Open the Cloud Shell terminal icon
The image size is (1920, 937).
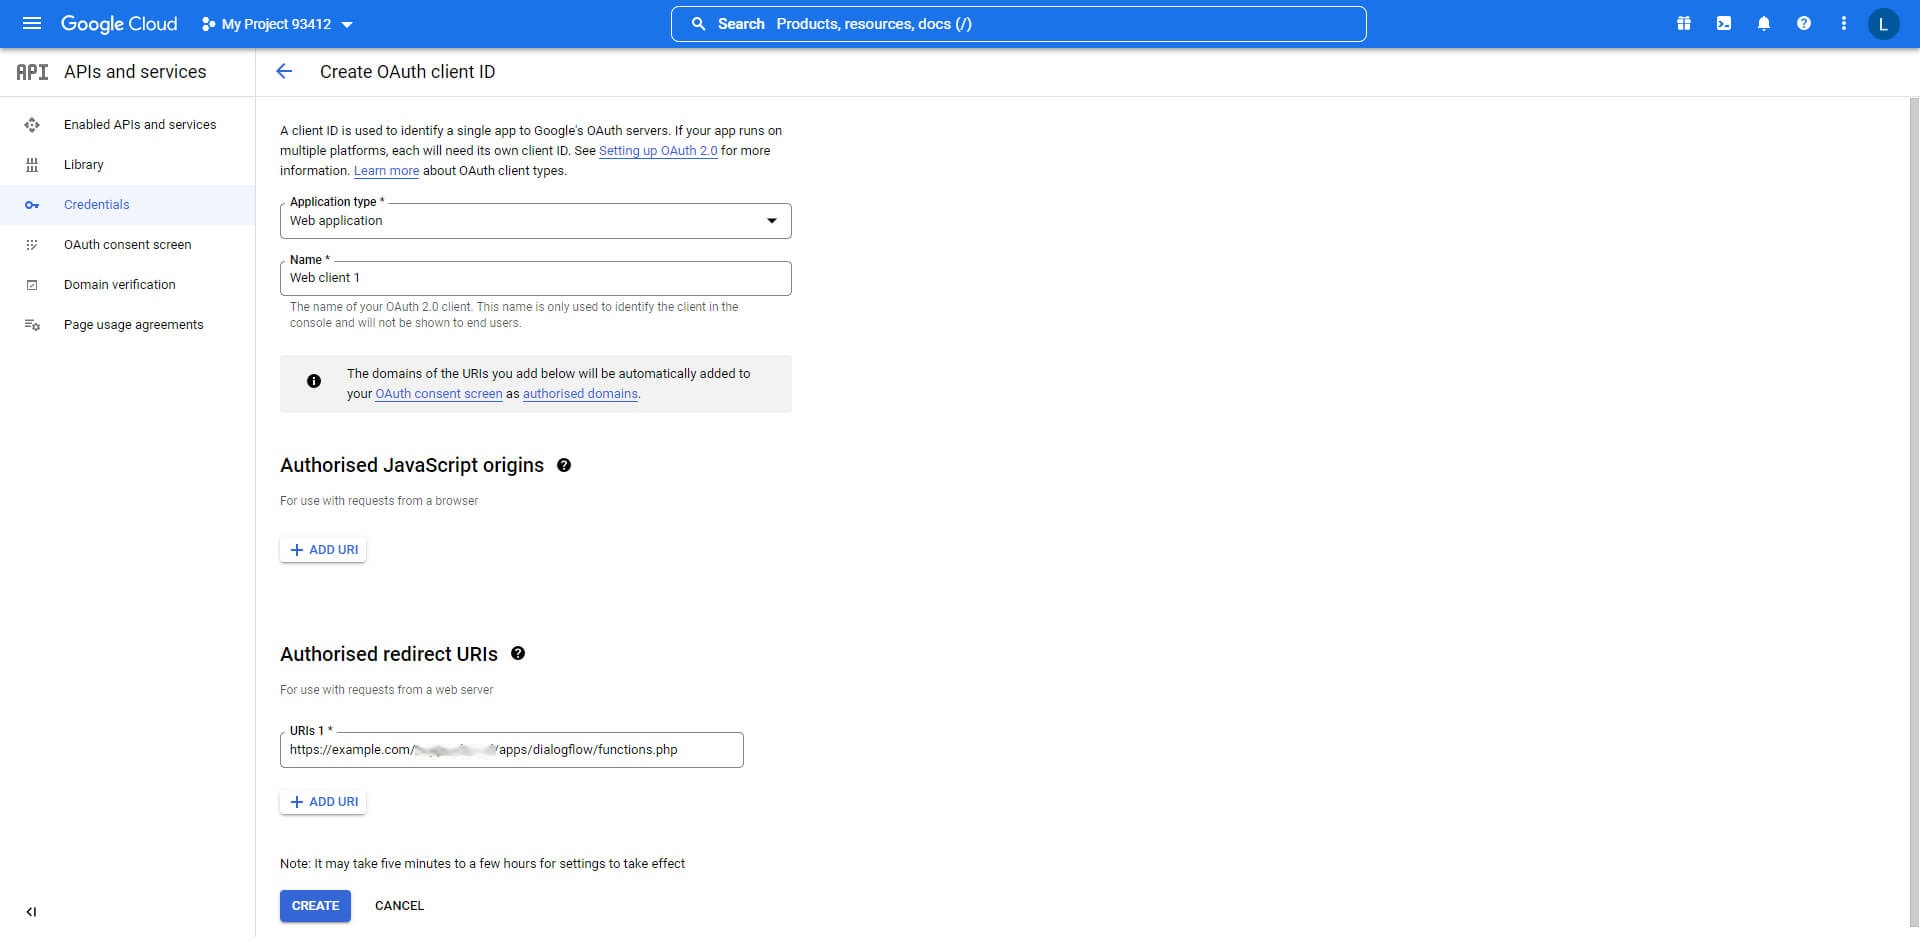pyautogui.click(x=1724, y=23)
